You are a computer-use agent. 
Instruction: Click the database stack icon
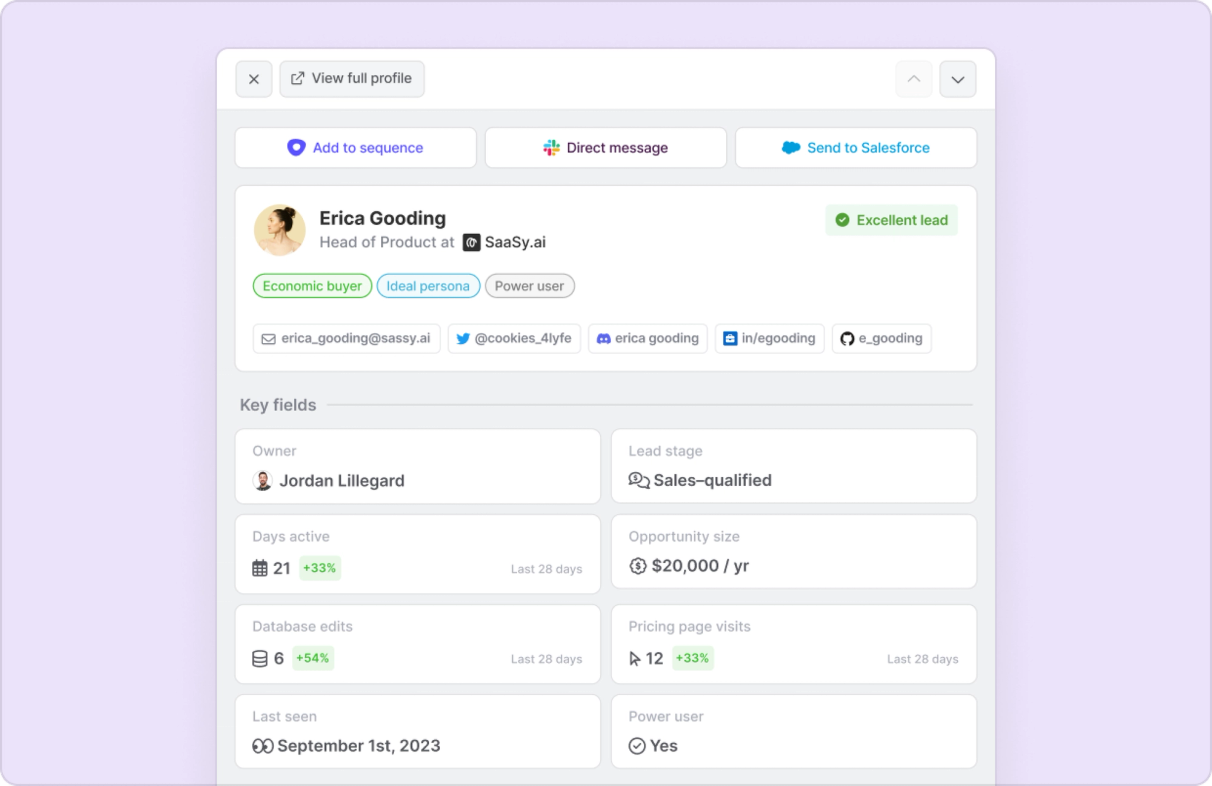tap(260, 658)
